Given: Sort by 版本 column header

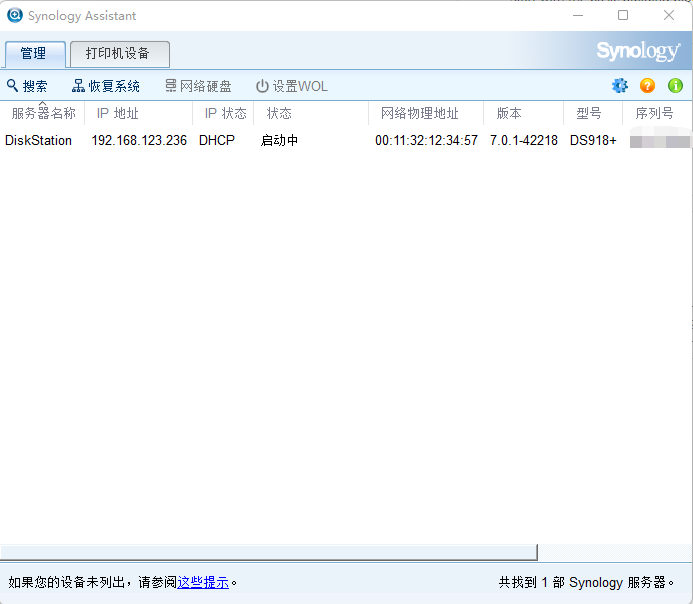Looking at the screenshot, I should [x=523, y=113].
